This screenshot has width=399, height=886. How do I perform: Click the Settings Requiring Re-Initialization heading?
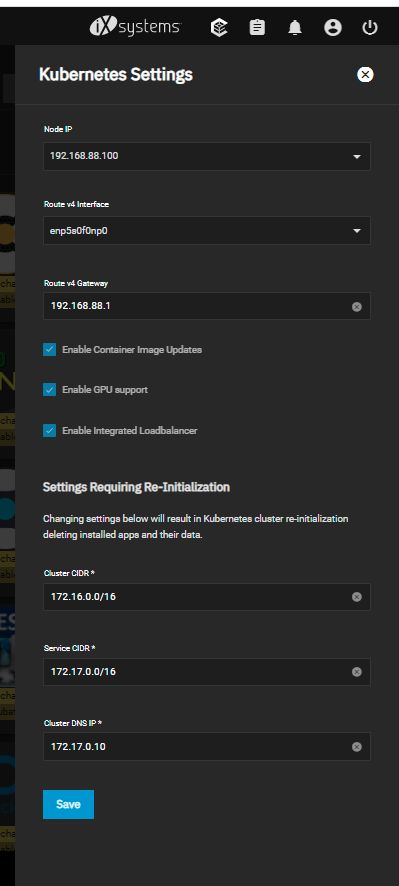click(x=136, y=487)
